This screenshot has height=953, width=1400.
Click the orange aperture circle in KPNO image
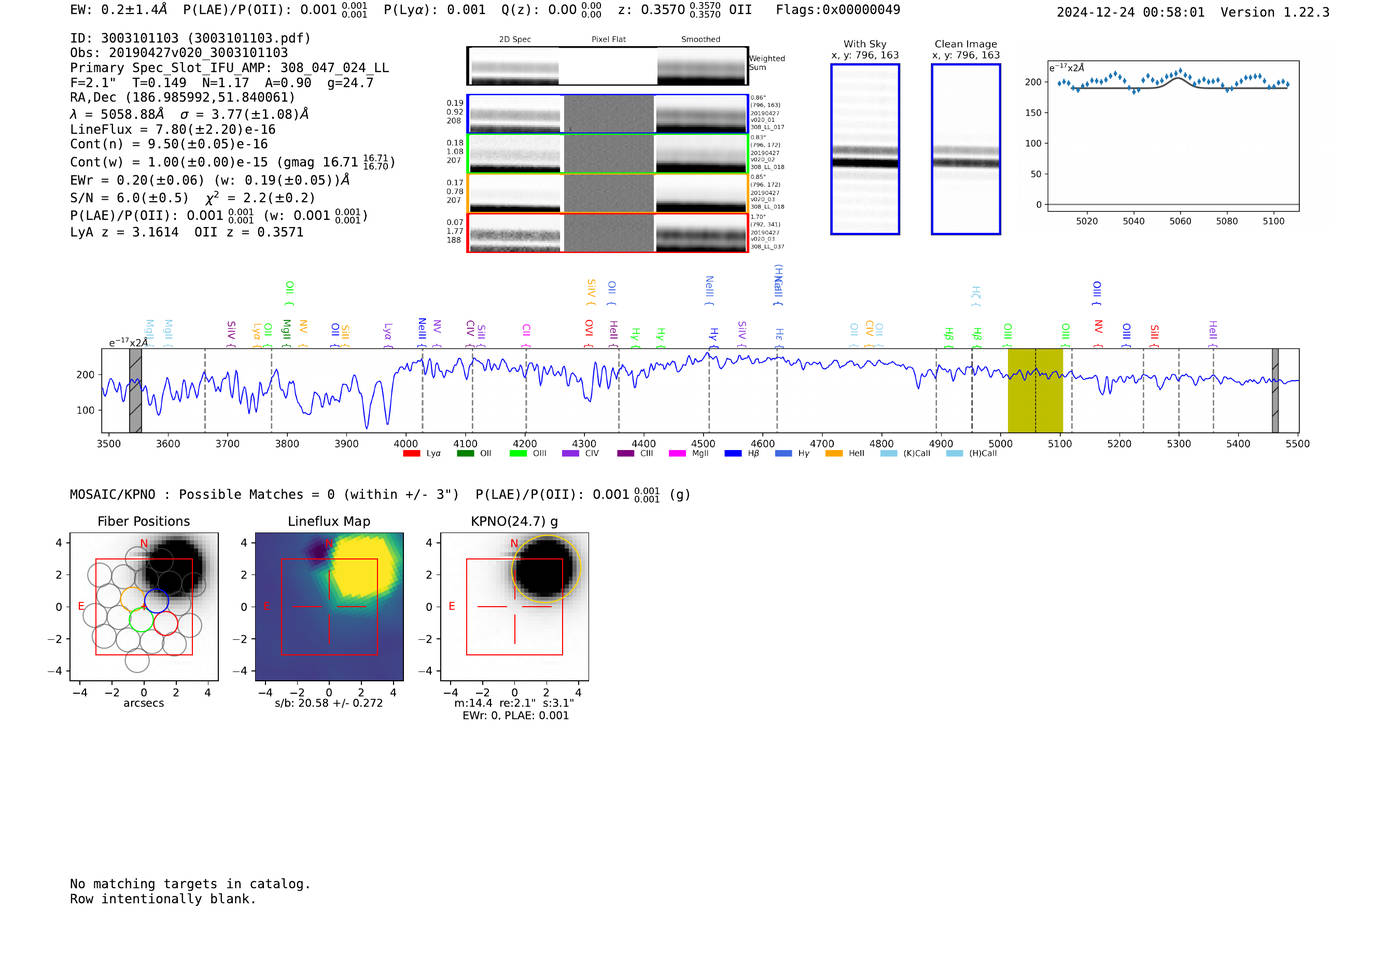tap(545, 568)
